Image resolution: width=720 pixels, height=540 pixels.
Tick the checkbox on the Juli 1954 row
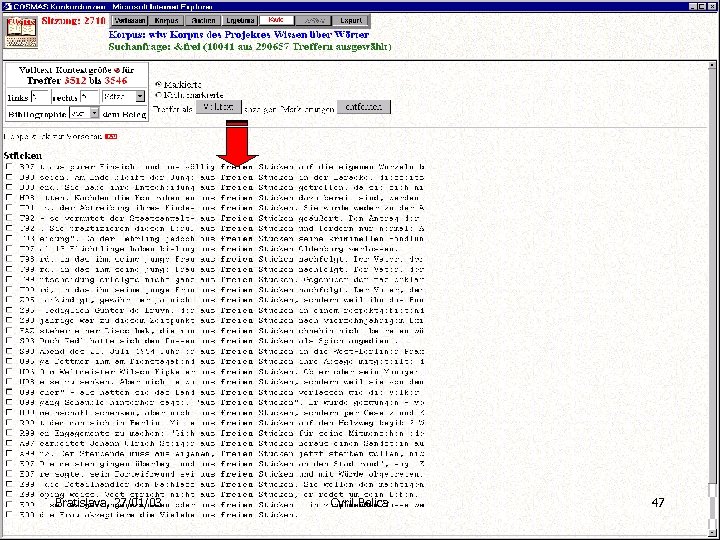(x=9, y=351)
